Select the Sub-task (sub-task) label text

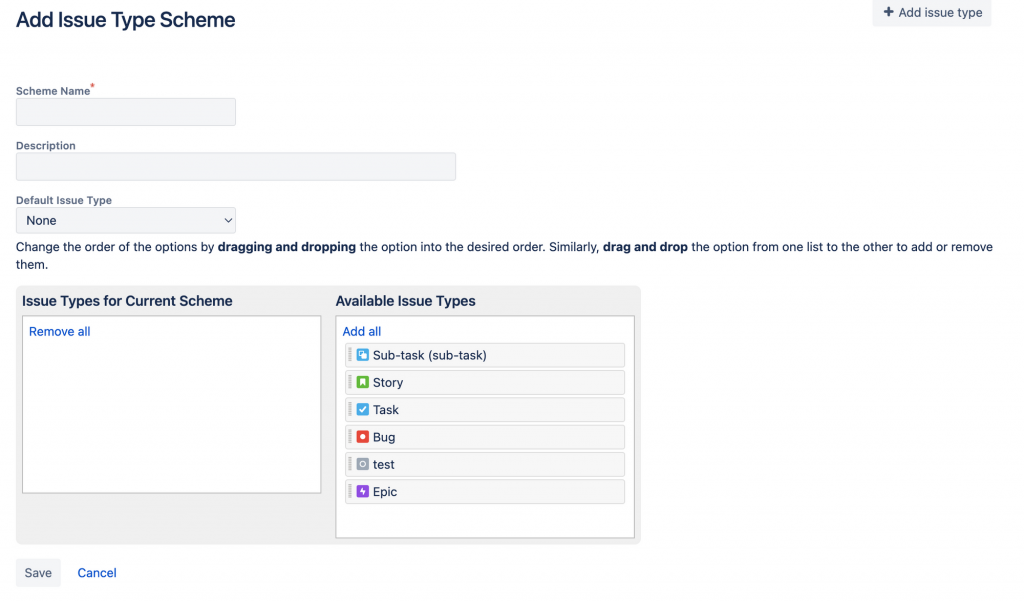430,355
